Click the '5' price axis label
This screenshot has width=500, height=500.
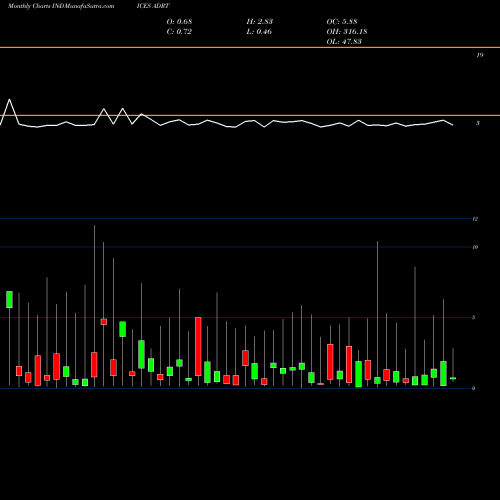tap(474, 317)
